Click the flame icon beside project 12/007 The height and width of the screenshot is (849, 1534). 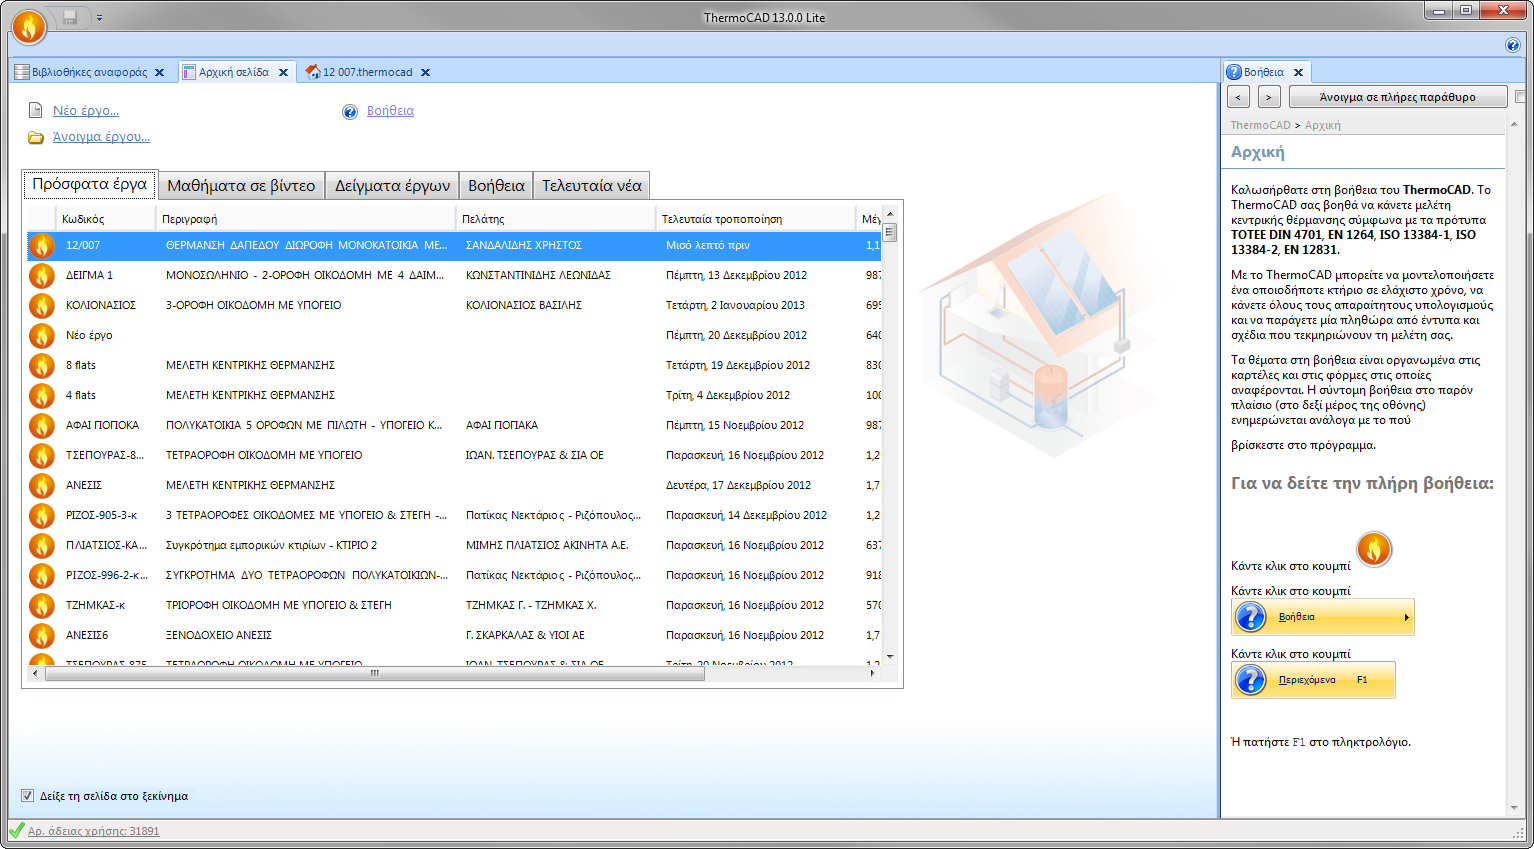pos(41,245)
